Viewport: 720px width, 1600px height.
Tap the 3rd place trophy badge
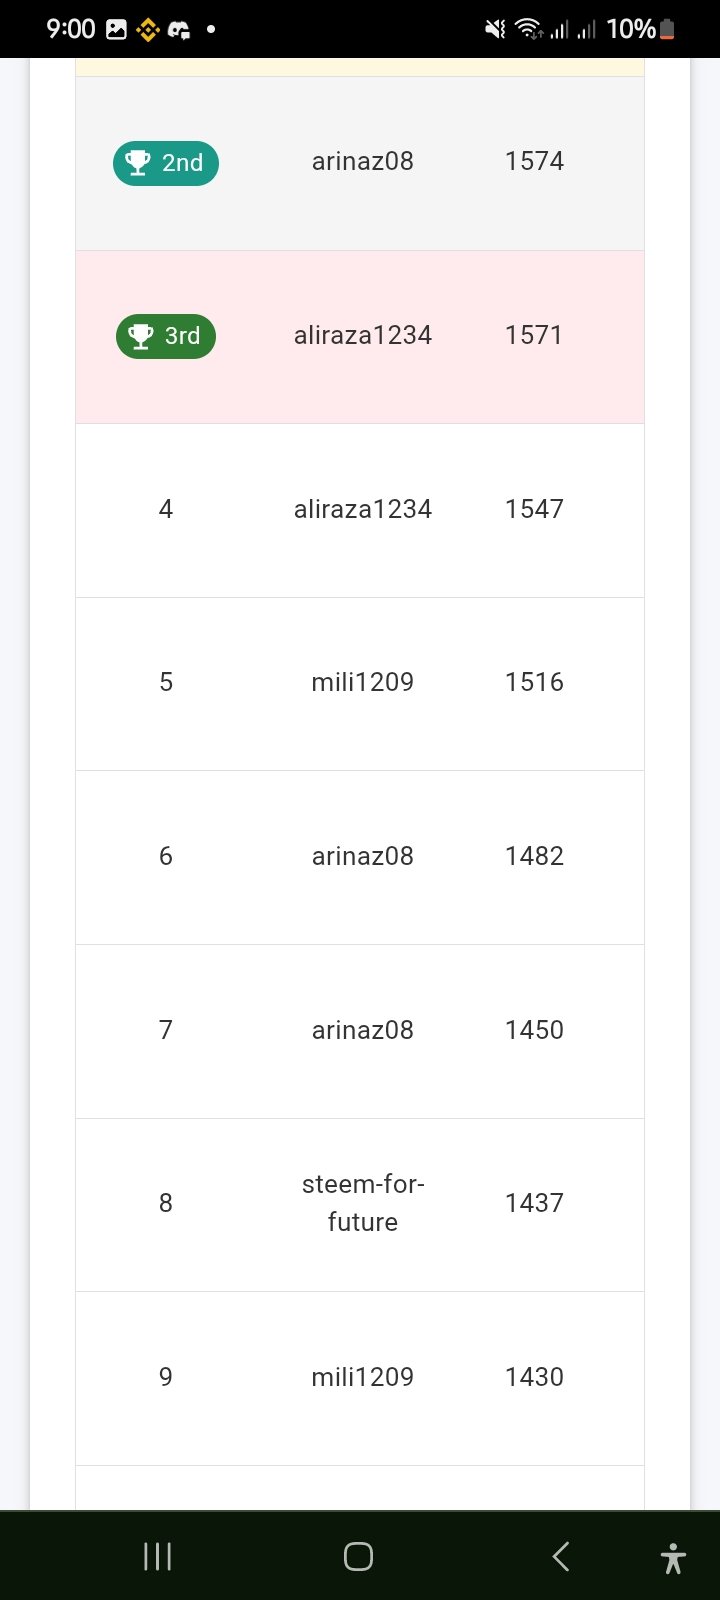click(x=166, y=336)
